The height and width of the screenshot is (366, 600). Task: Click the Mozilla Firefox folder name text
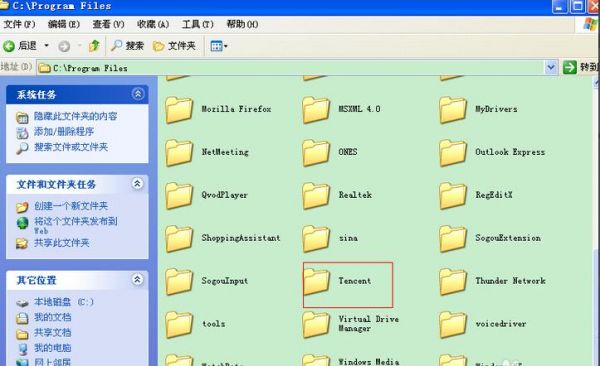point(236,109)
